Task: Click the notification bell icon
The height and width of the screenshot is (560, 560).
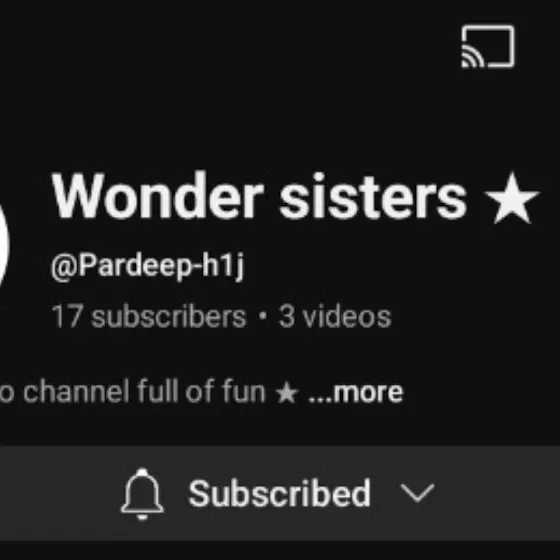Action: click(142, 494)
